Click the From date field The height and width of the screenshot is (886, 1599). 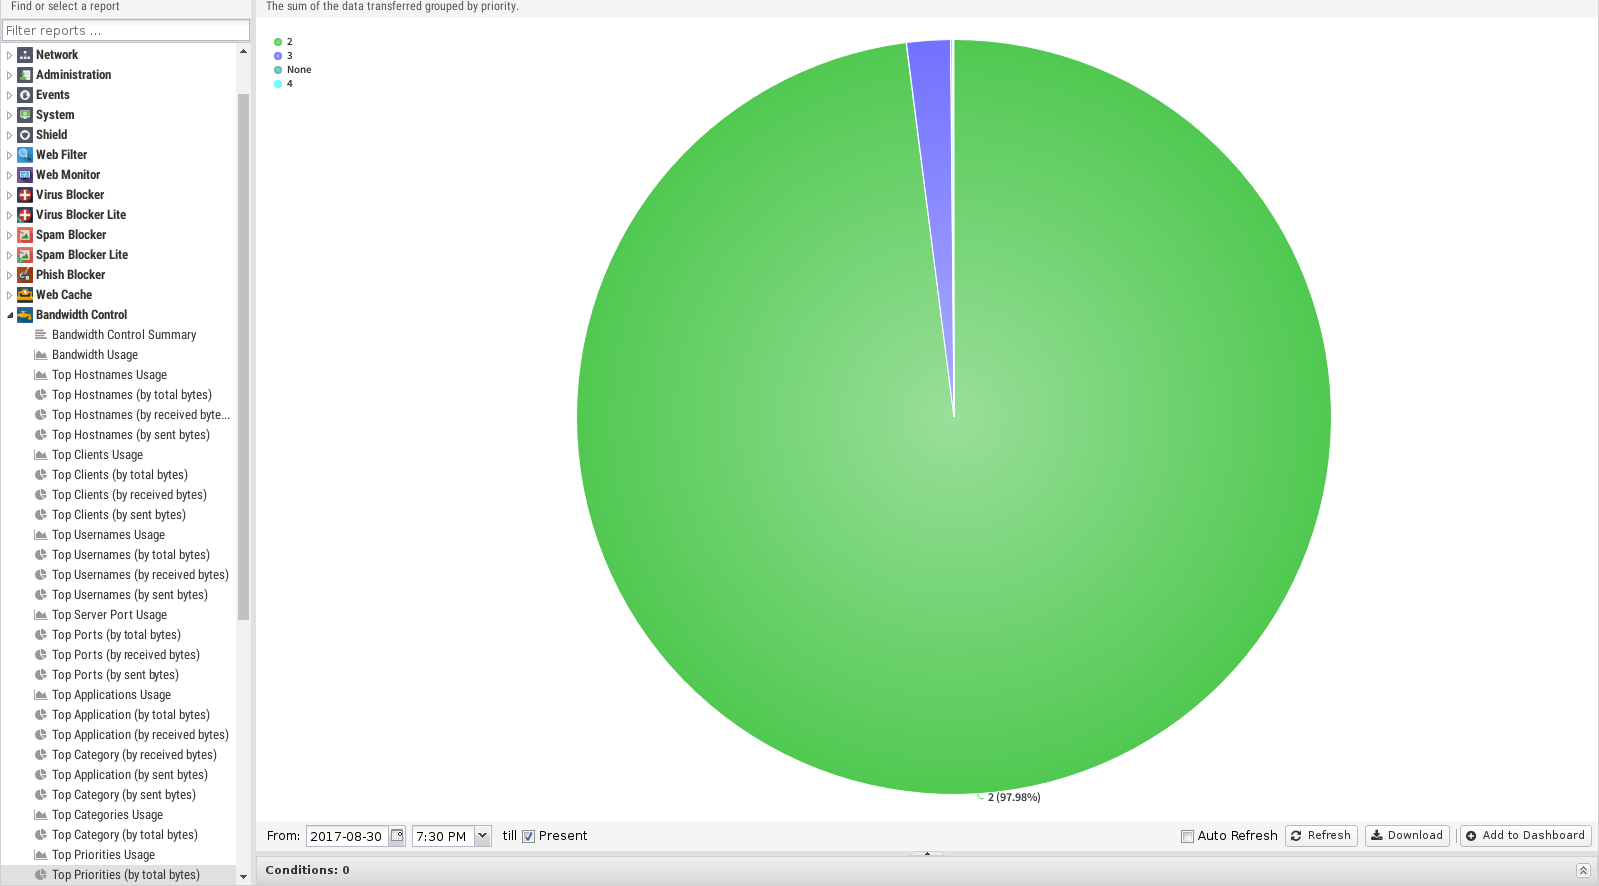point(346,836)
